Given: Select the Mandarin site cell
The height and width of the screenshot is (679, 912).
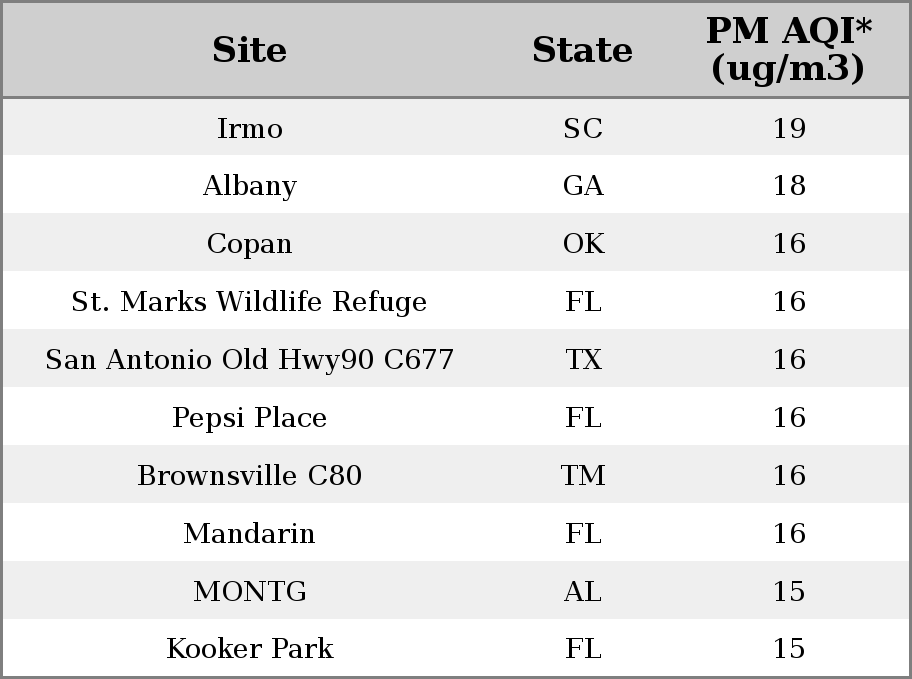Looking at the screenshot, I should [x=250, y=533].
